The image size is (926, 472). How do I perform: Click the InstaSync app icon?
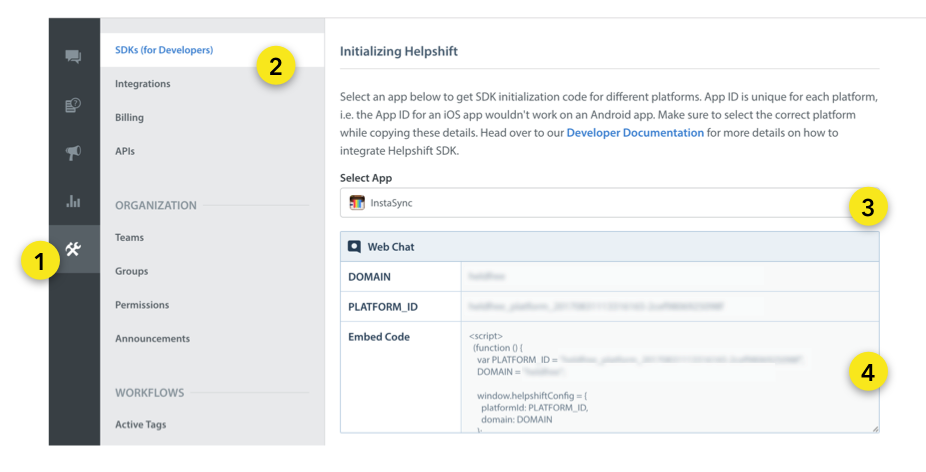tap(357, 203)
